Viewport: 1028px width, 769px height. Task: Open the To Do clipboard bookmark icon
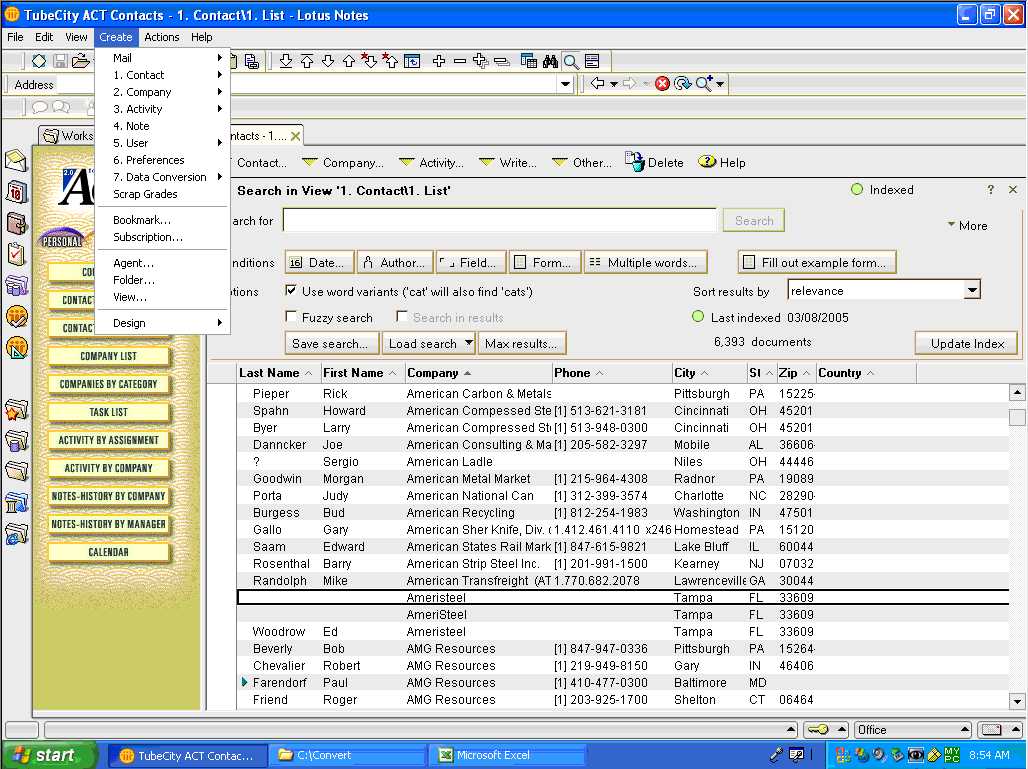[16, 254]
